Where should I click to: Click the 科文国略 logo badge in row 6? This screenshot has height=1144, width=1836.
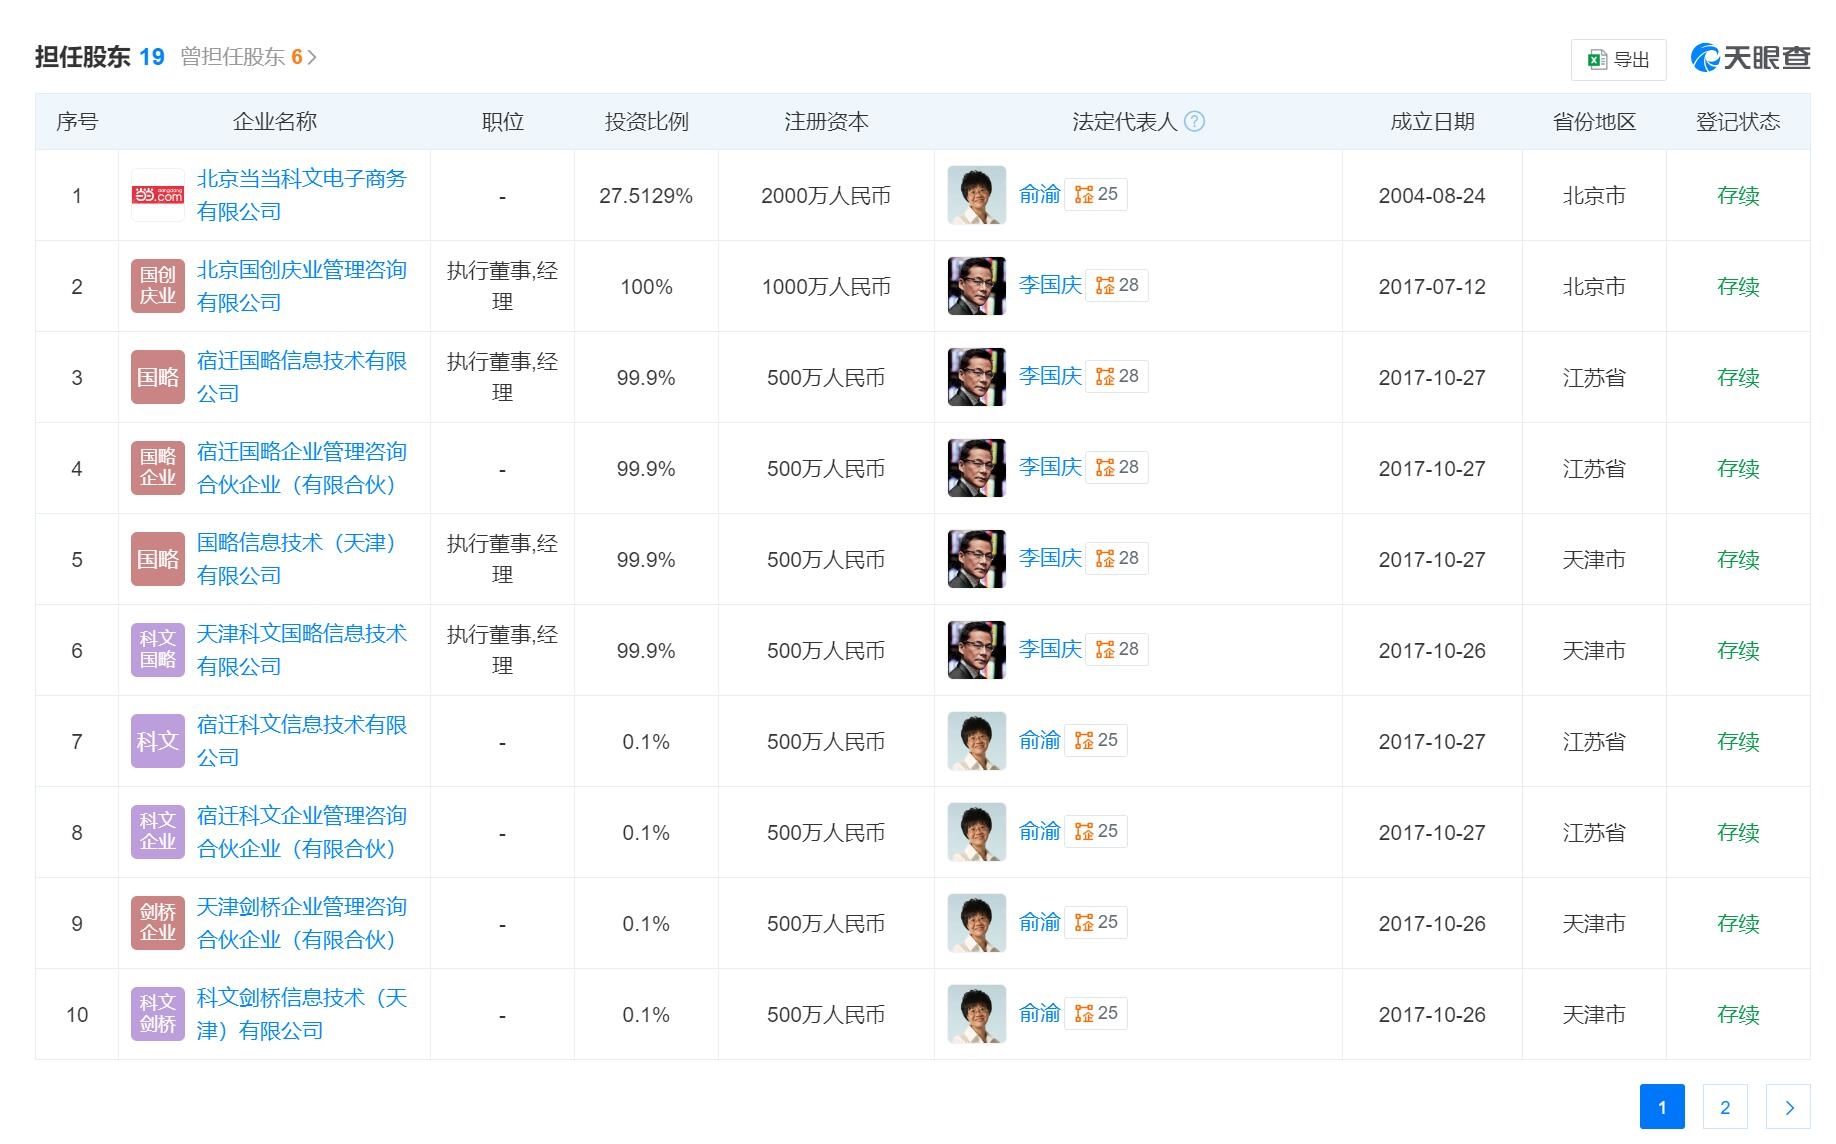pyautogui.click(x=158, y=650)
